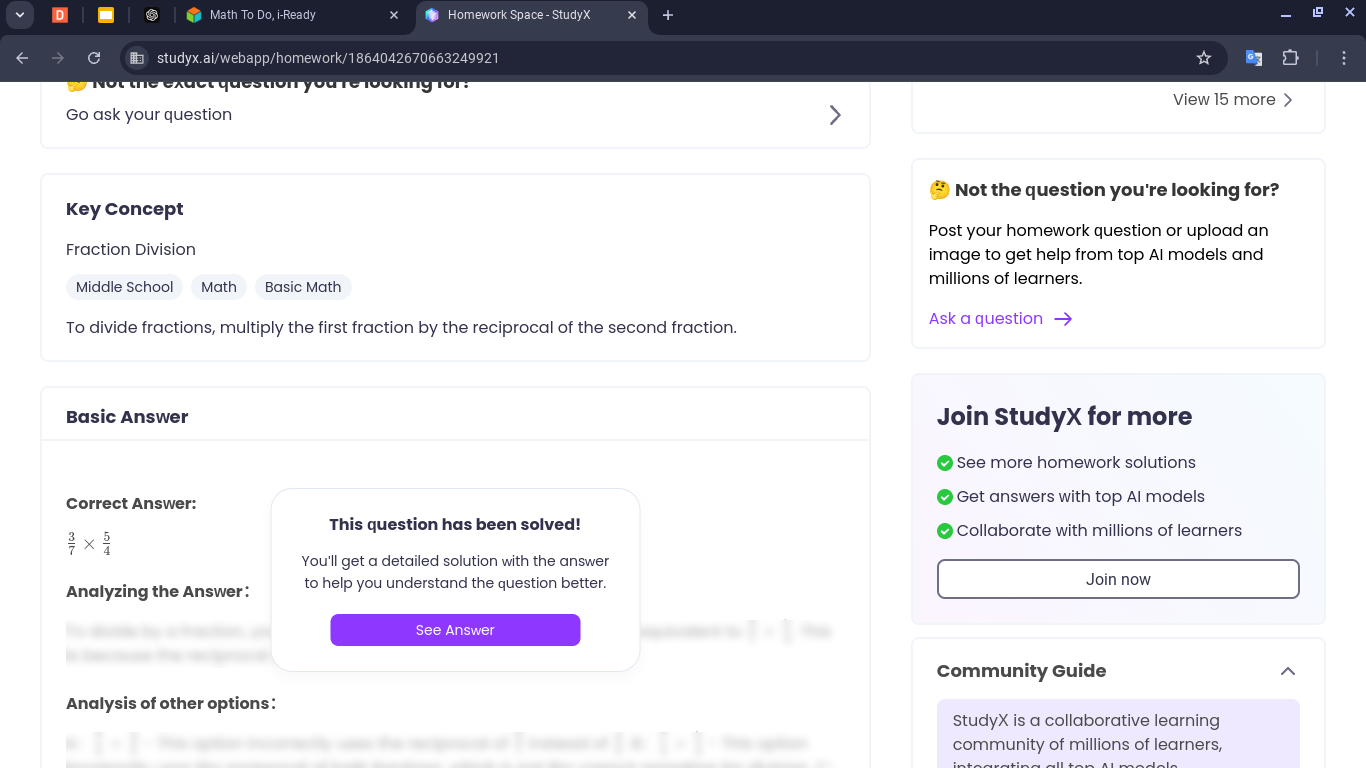Click the Correct Answer label
Image resolution: width=1366 pixels, height=768 pixels.
click(131, 503)
